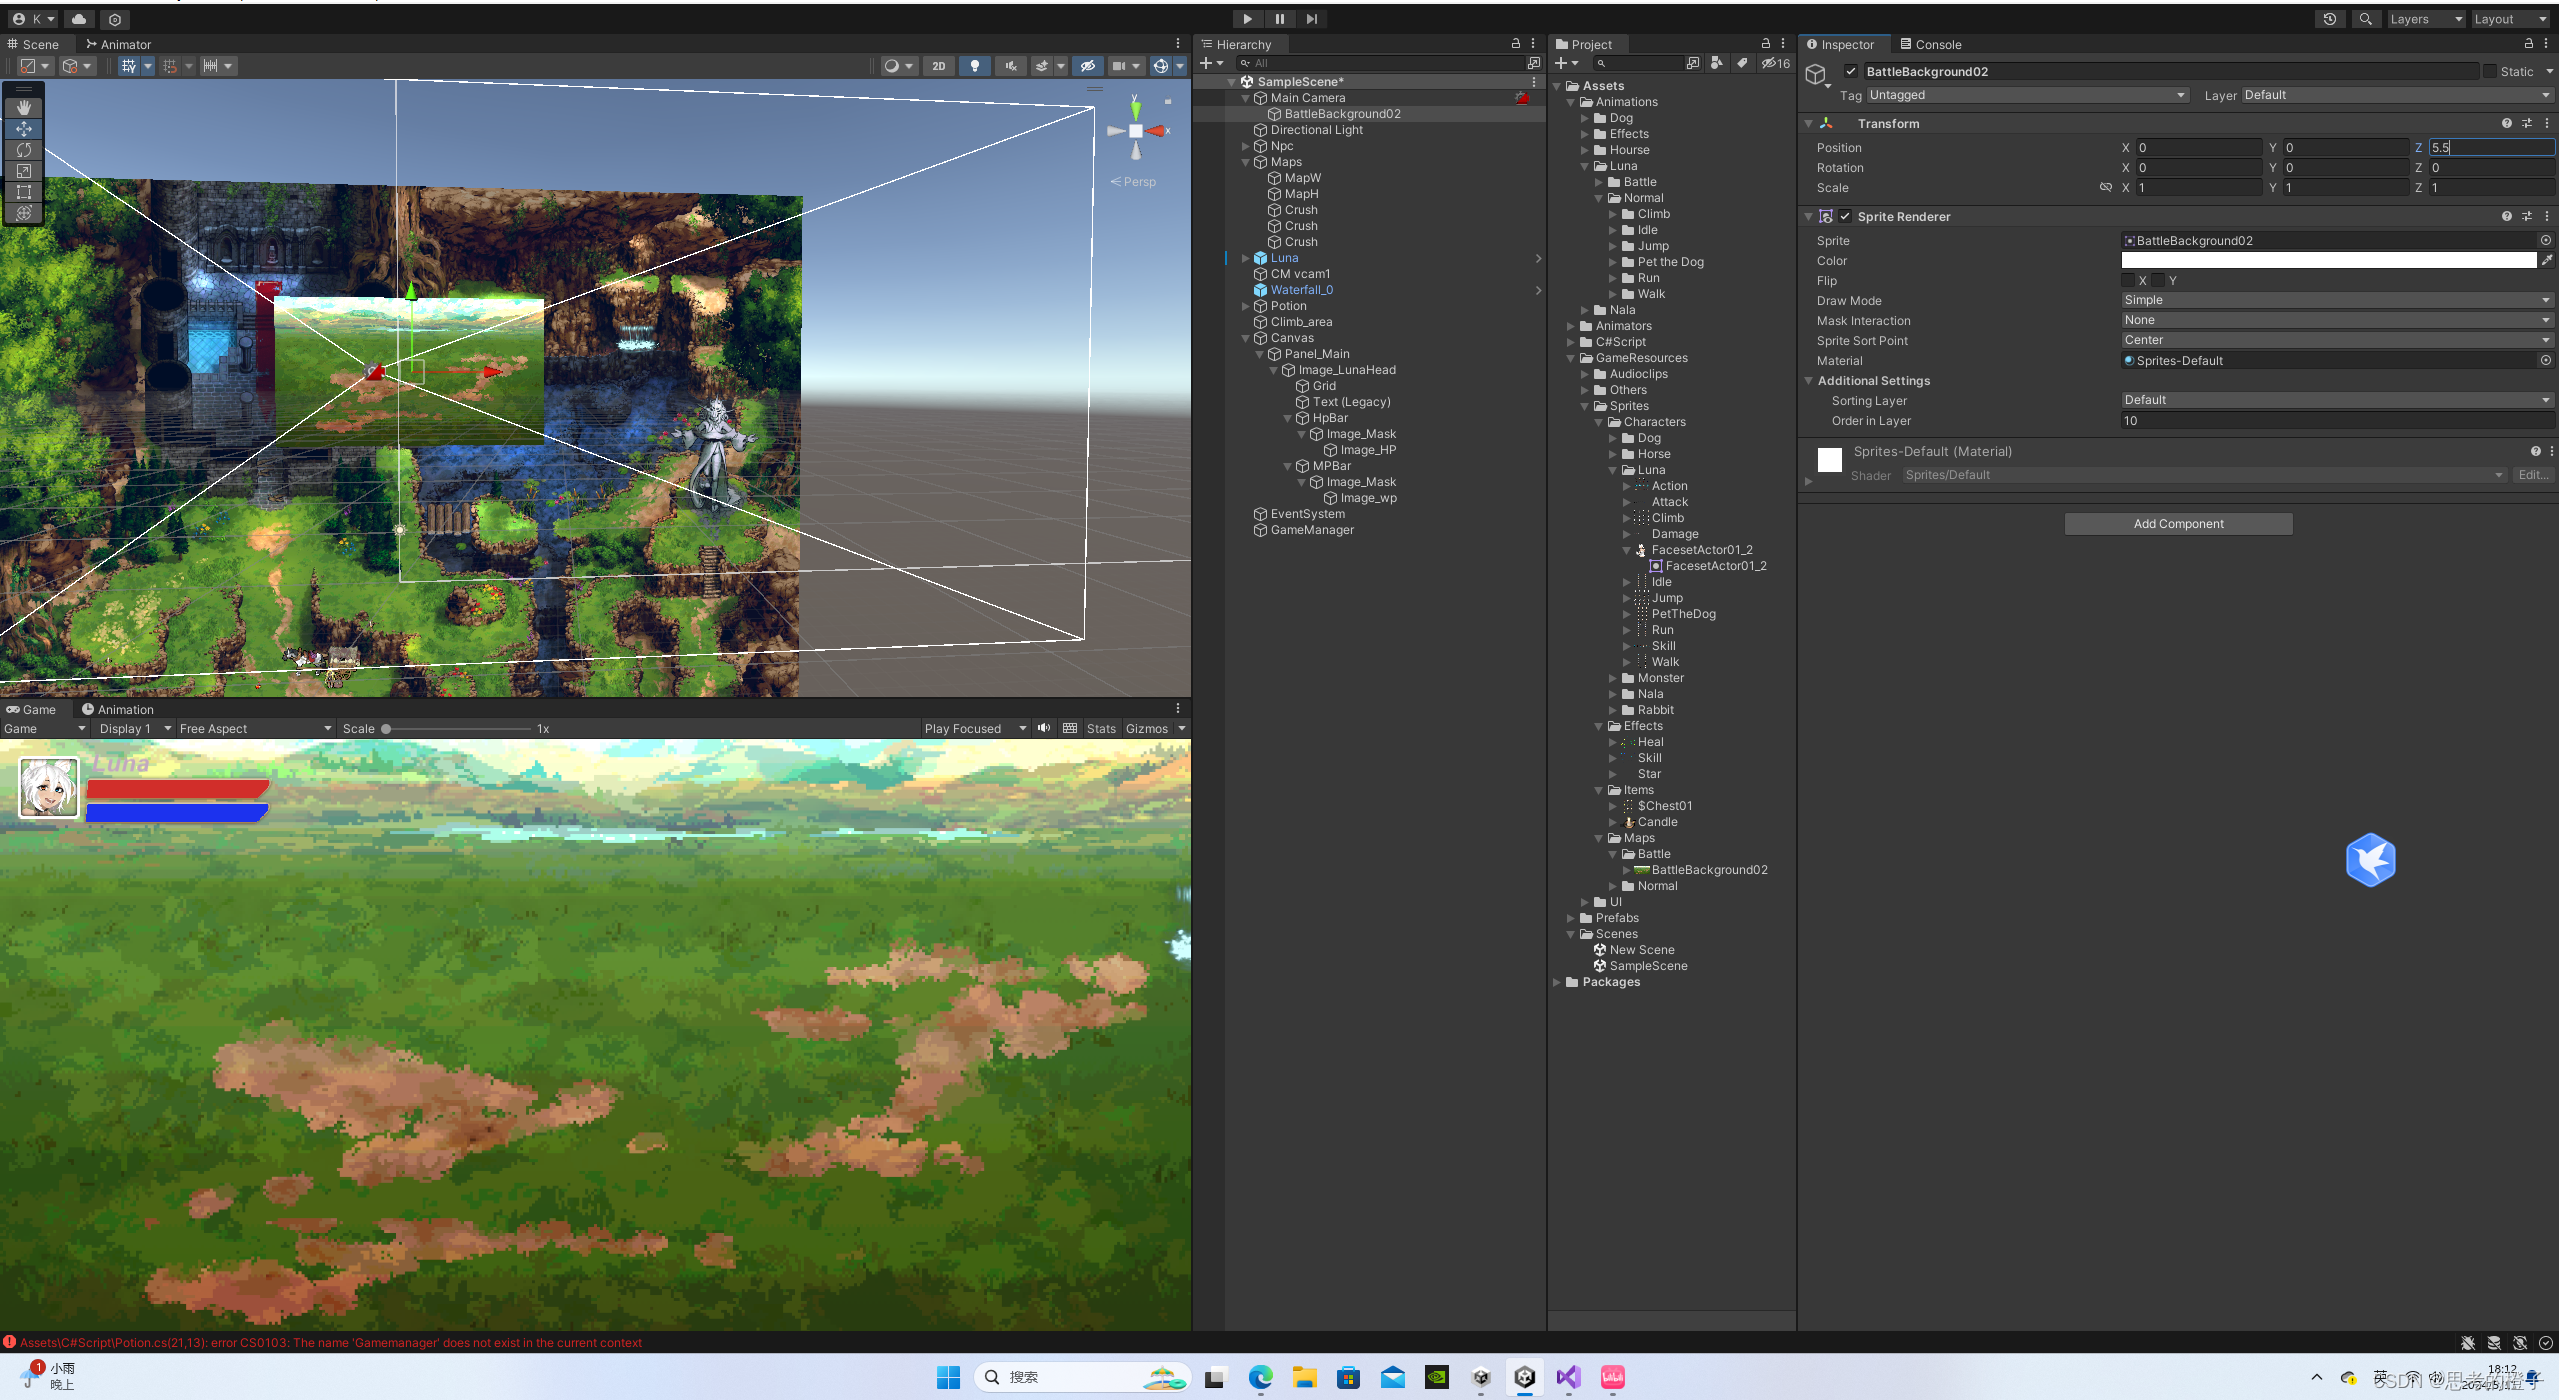The width and height of the screenshot is (2559, 1400).
Task: Open Visual Studio from the taskbar
Action: pyautogui.click(x=1568, y=1377)
